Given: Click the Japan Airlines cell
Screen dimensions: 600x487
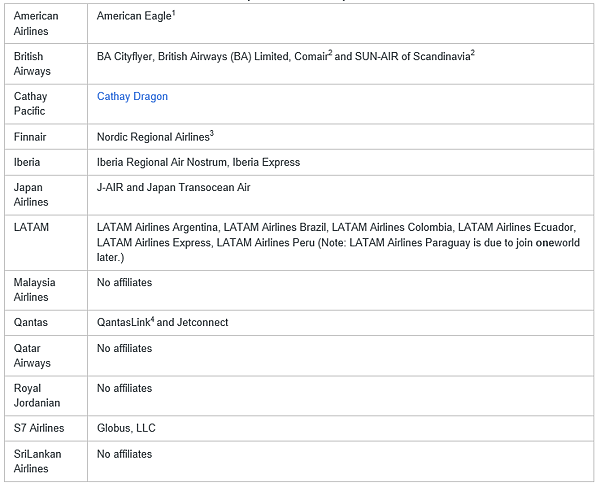Looking at the screenshot, I should click(x=46, y=195).
